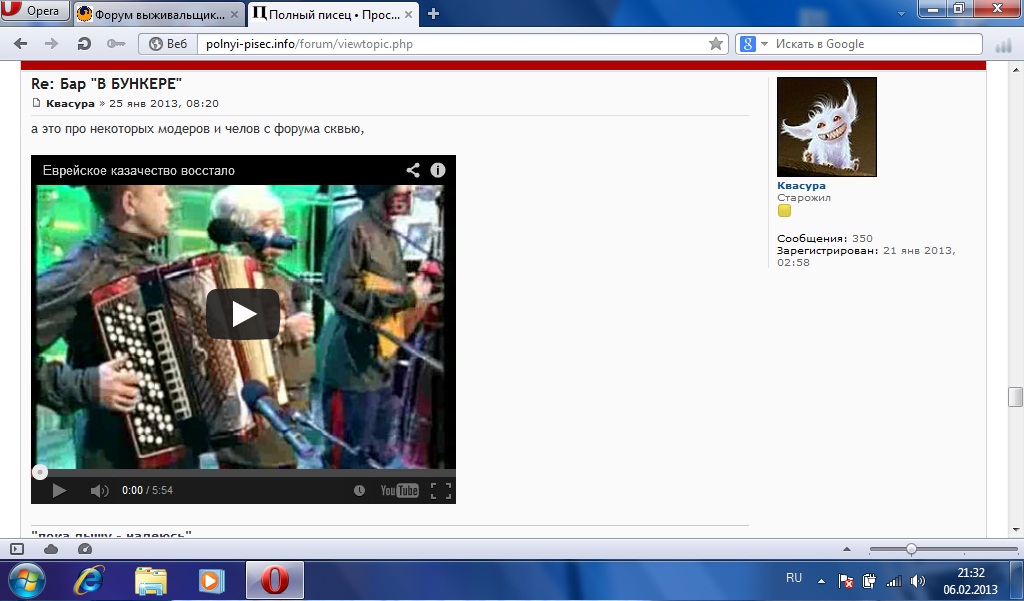
Task: Switch RU keyboard language indicator
Action: coord(794,578)
